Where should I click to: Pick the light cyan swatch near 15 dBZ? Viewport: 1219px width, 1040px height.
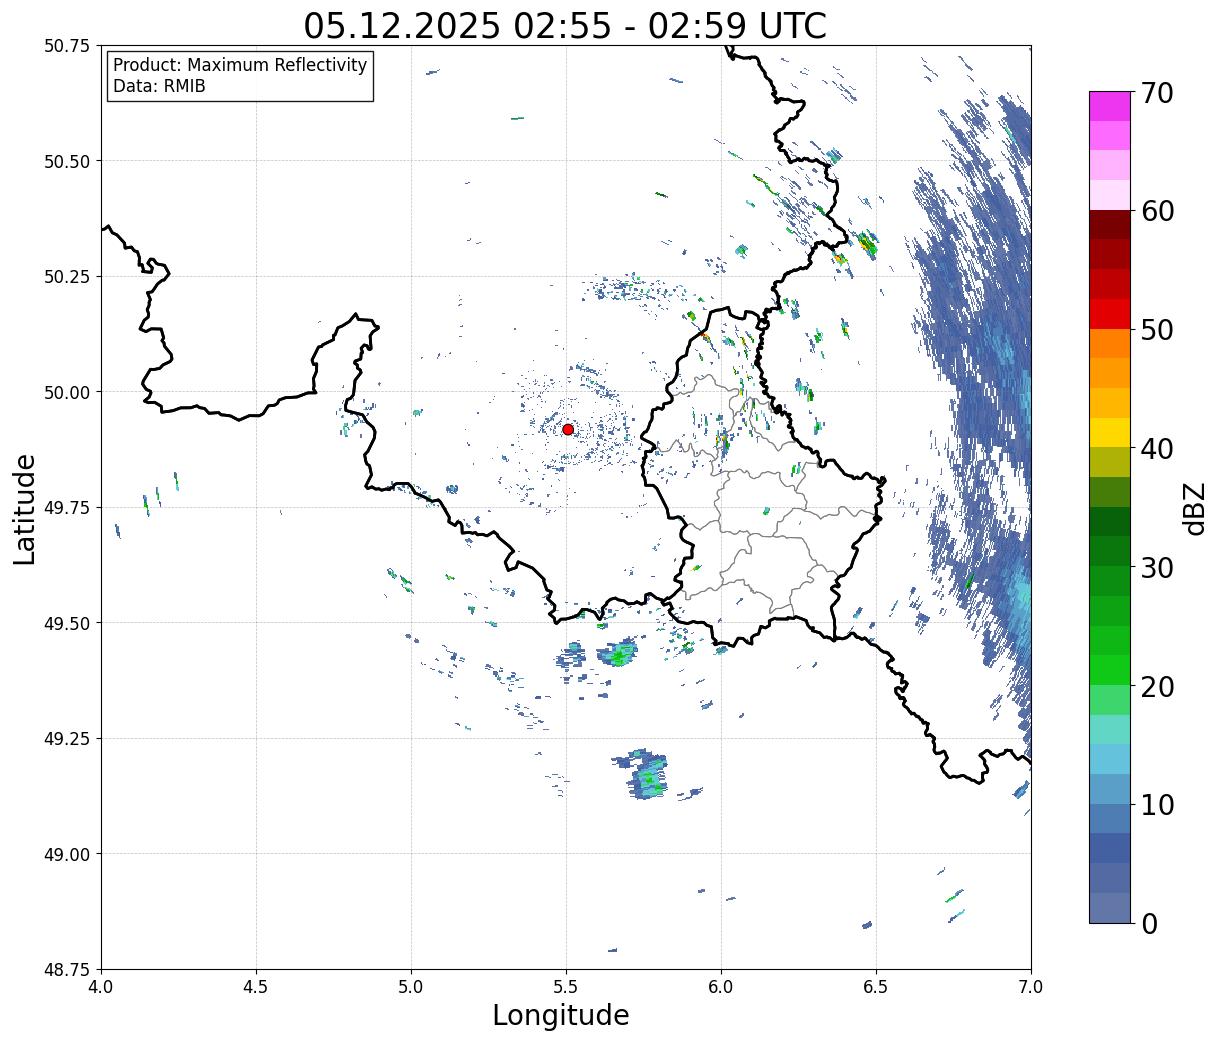(x=1110, y=730)
